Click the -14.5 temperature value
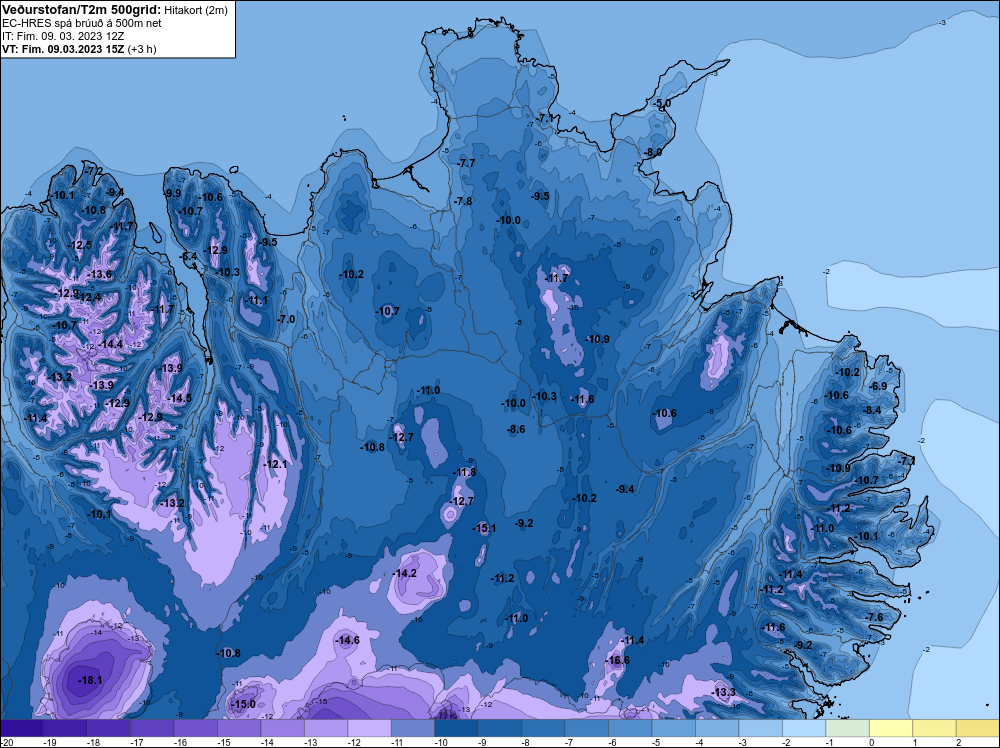This screenshot has width=1000, height=748. click(x=179, y=398)
